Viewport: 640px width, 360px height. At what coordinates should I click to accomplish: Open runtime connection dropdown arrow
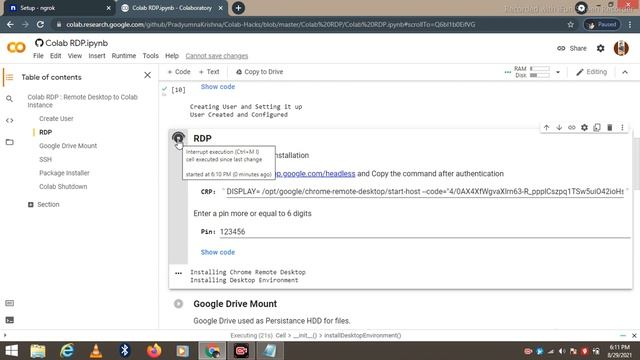tap(558, 72)
